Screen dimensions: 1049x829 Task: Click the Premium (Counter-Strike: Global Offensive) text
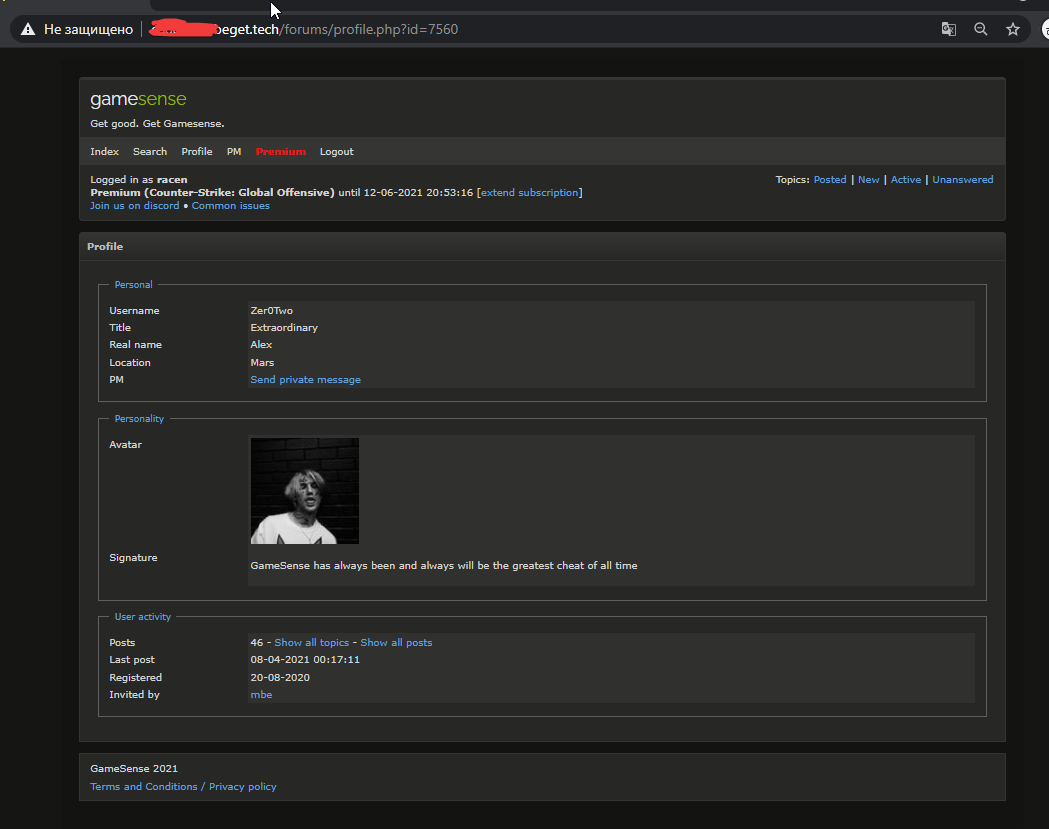pos(212,193)
